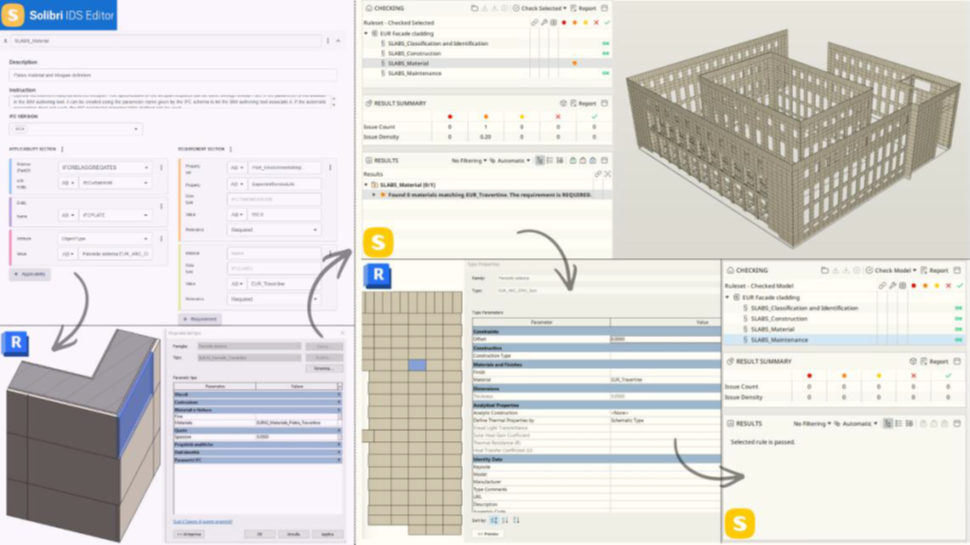Viewport: 970px width, 545px height.
Task: Click zoom-to-fit icon beside upper Results link icon
Action: (x=607, y=174)
